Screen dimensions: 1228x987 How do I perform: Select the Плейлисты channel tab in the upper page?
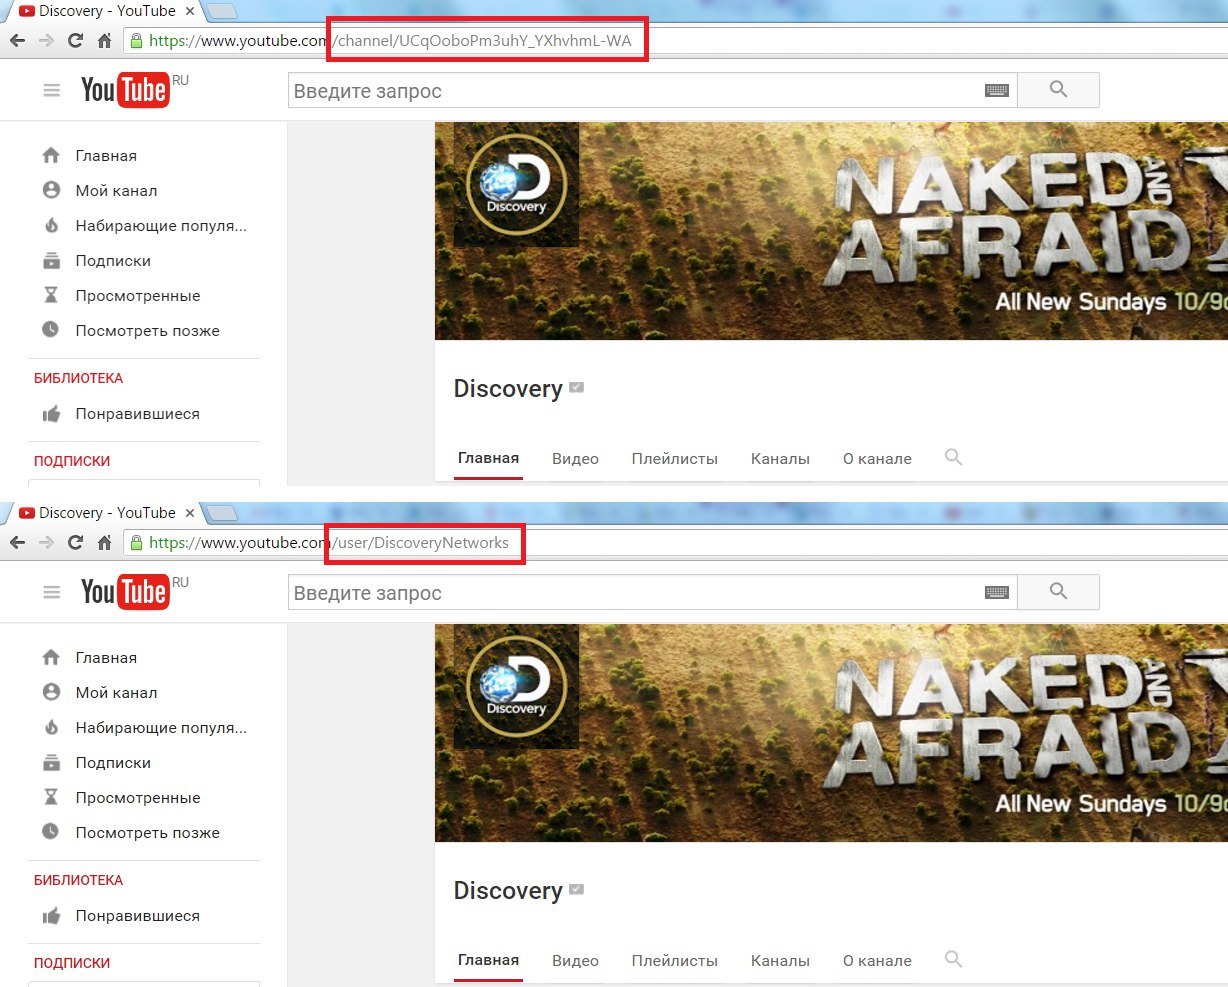[675, 458]
